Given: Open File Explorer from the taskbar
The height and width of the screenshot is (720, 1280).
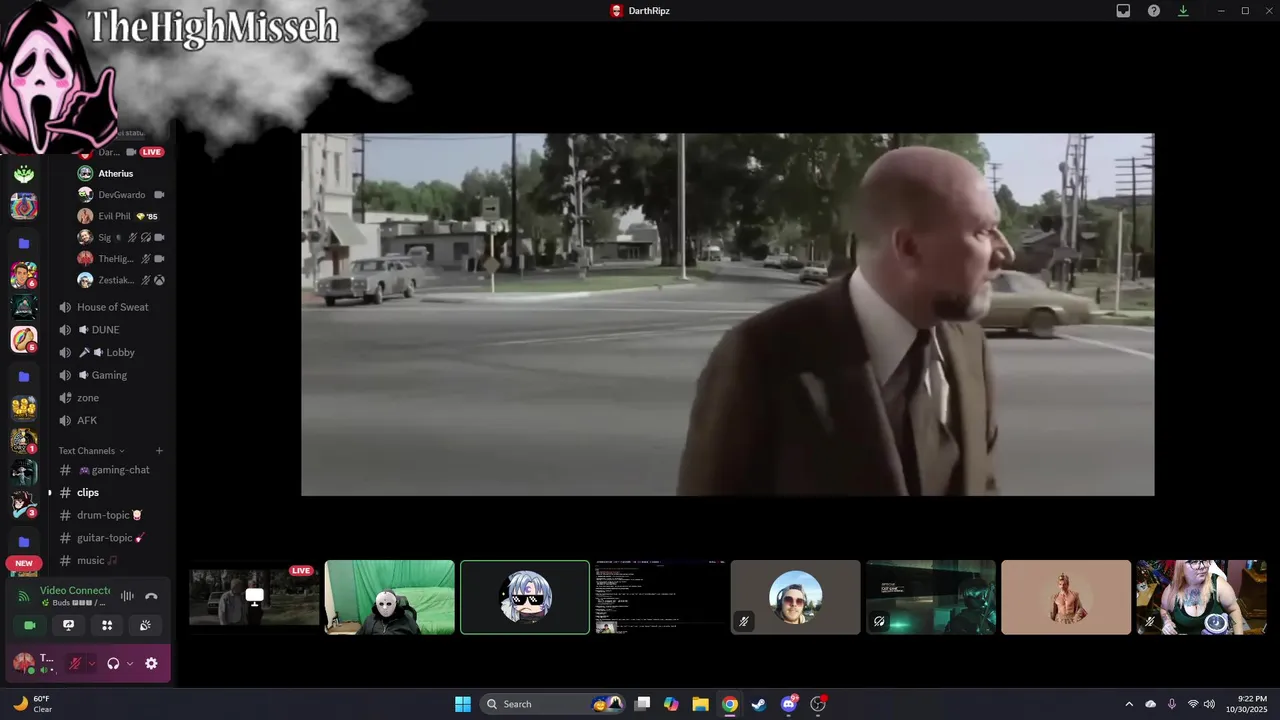Looking at the screenshot, I should [x=700, y=704].
